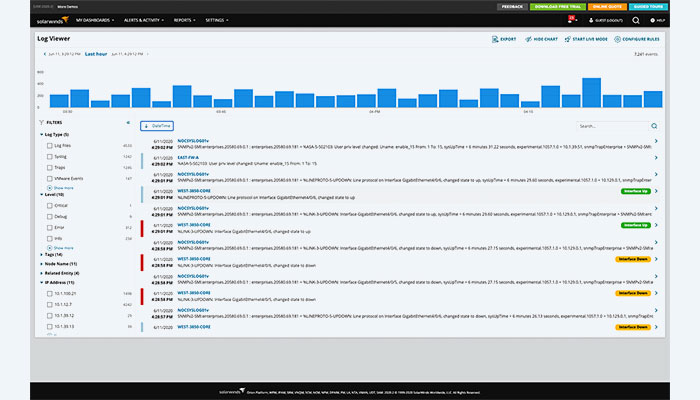Click the top green Interface Up tag
This screenshot has width=700, height=400.
coord(636,191)
